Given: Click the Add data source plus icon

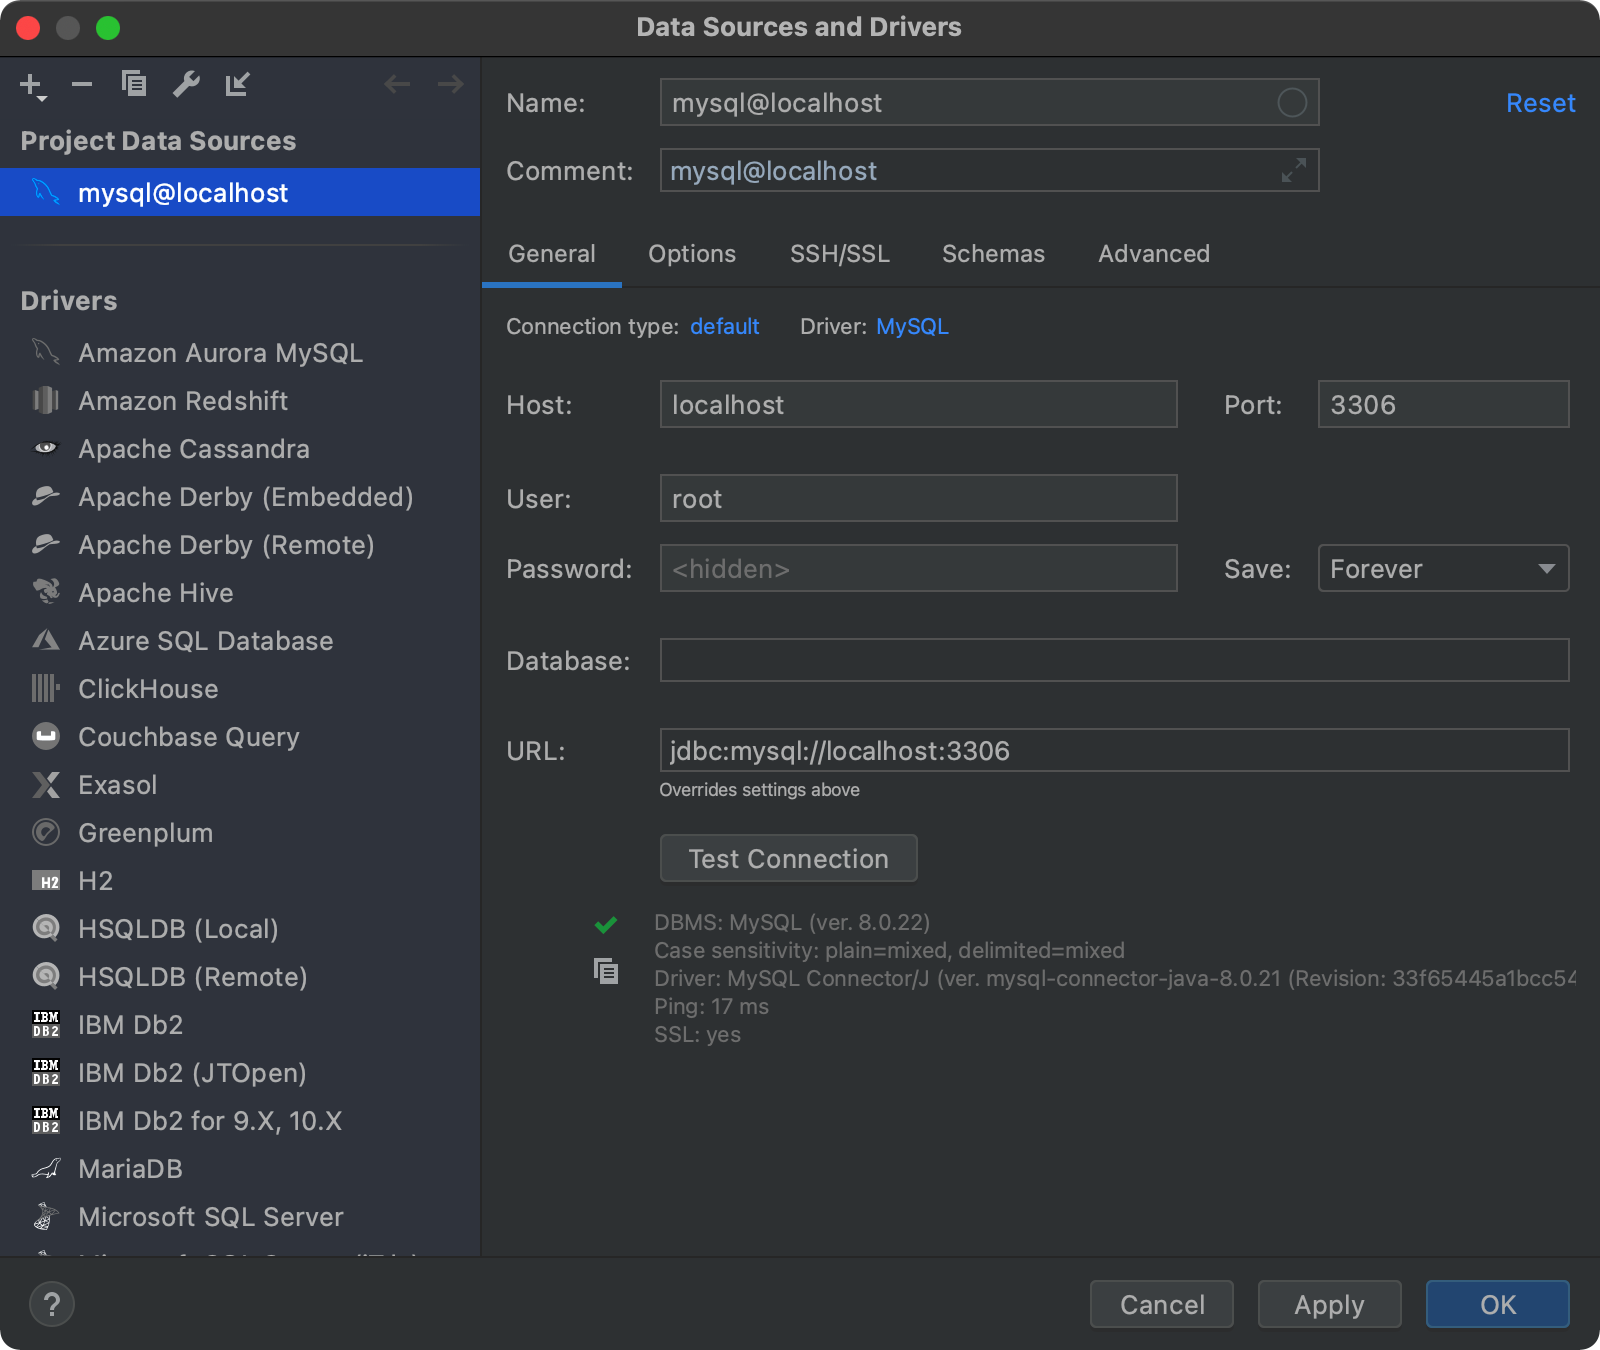Looking at the screenshot, I should [32, 86].
